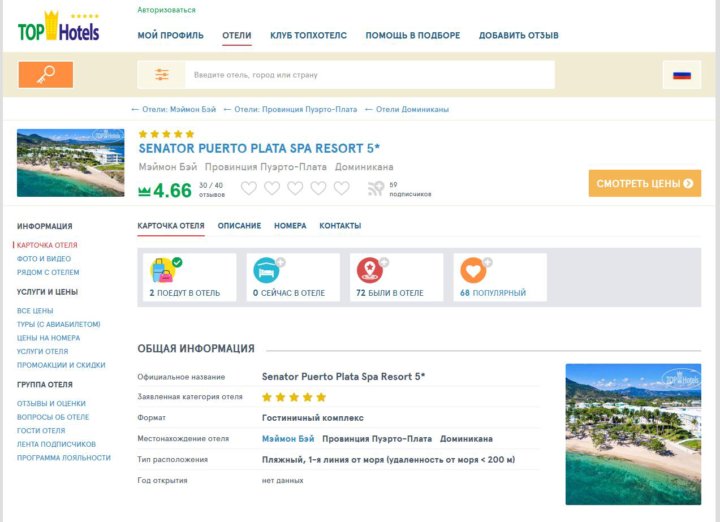Switch to the 'Контакты' tab
720x522 pixels.
coord(340,226)
